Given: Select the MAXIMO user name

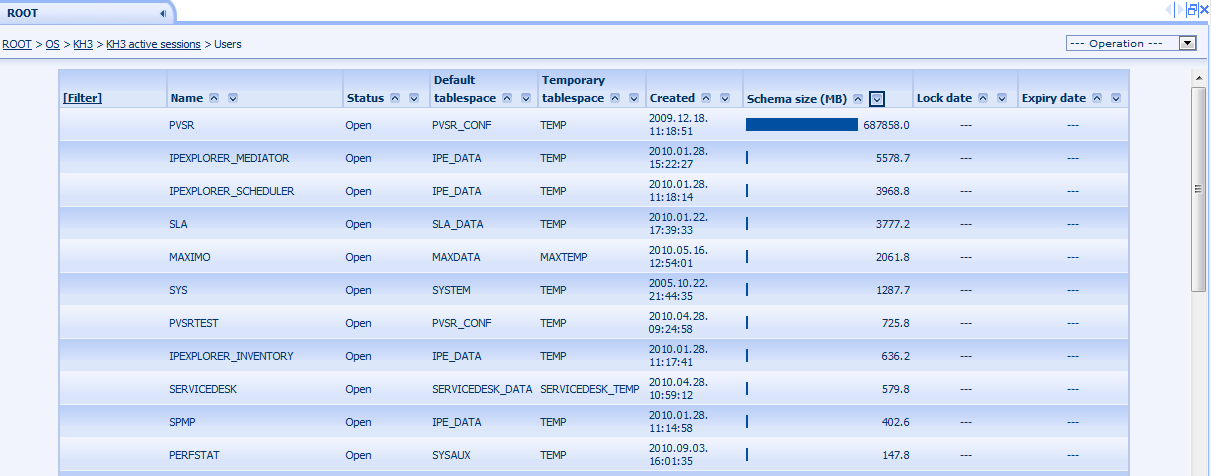Looking at the screenshot, I should pyautogui.click(x=190, y=257).
